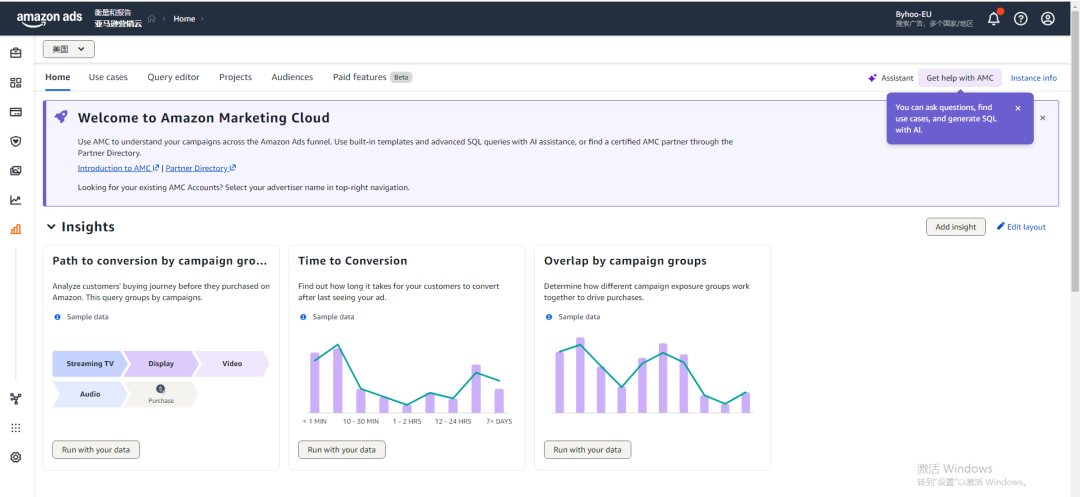Open the billing card icon in sidebar
This screenshot has height=497, width=1080.
point(15,112)
